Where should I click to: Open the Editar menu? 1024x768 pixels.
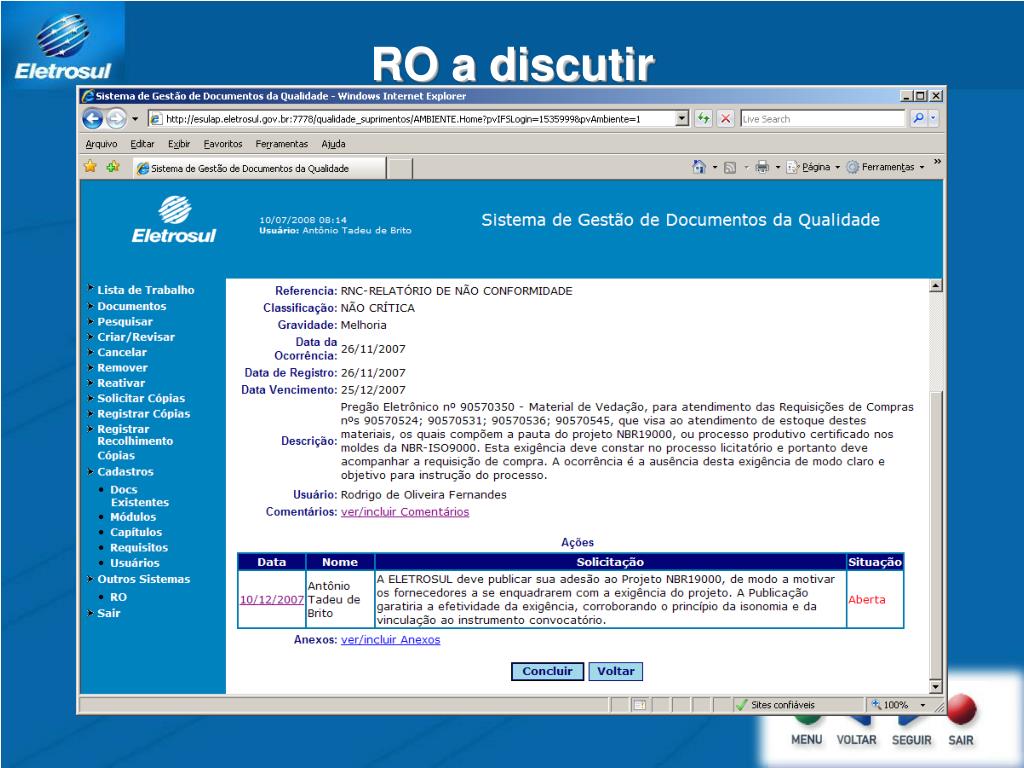tap(142, 144)
